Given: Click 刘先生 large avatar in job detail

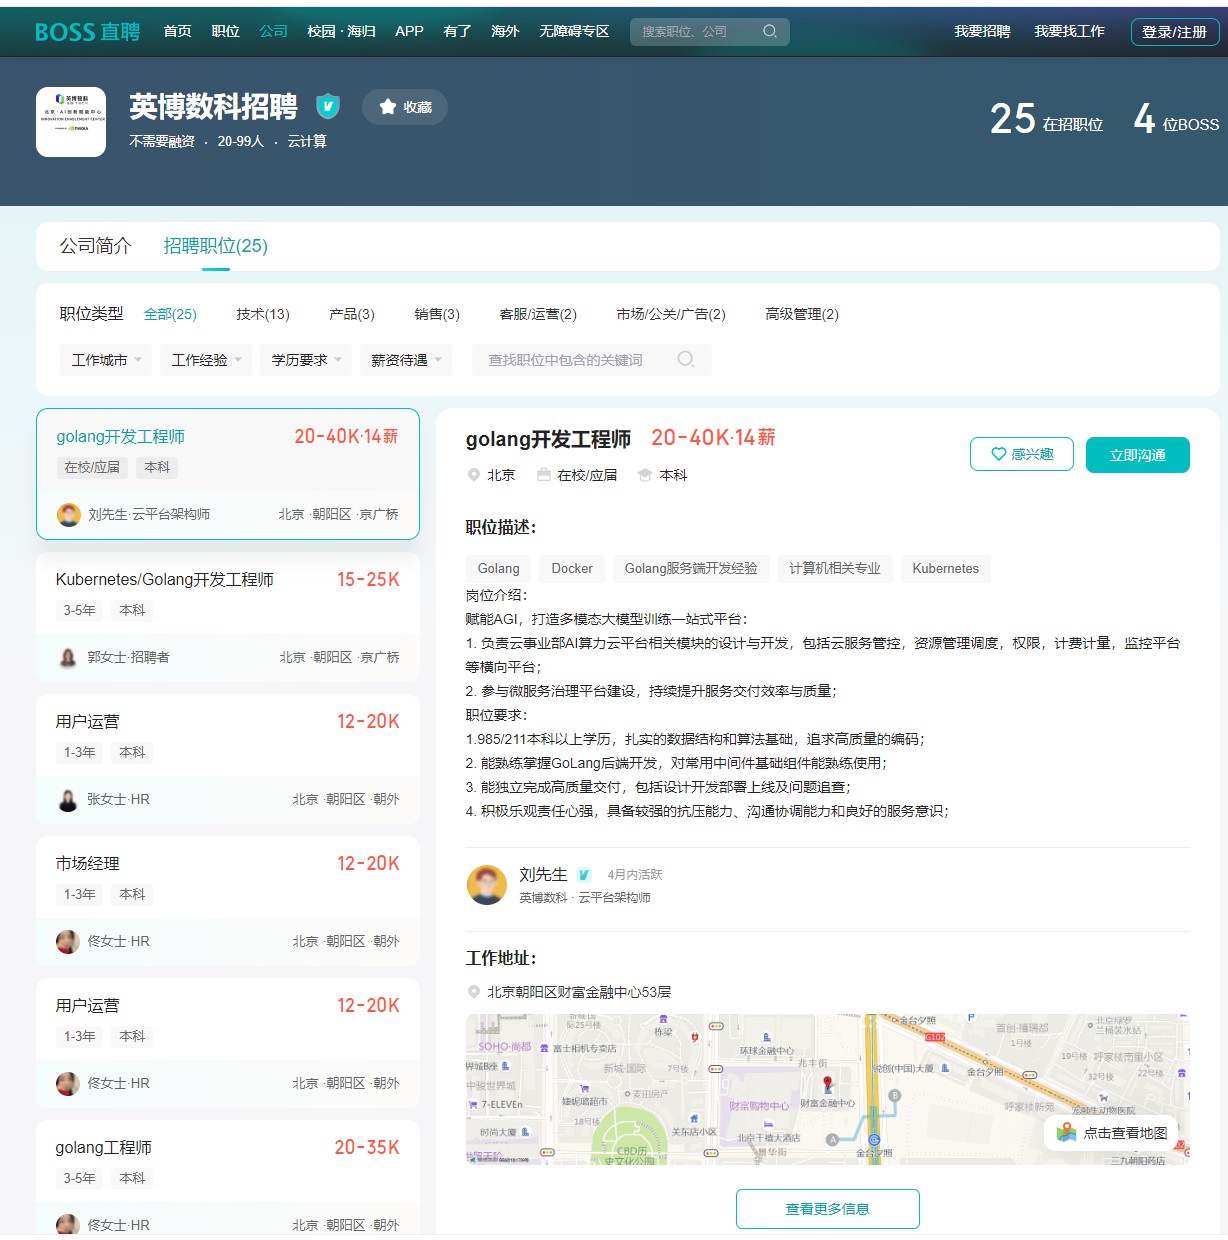Looking at the screenshot, I should (487, 885).
